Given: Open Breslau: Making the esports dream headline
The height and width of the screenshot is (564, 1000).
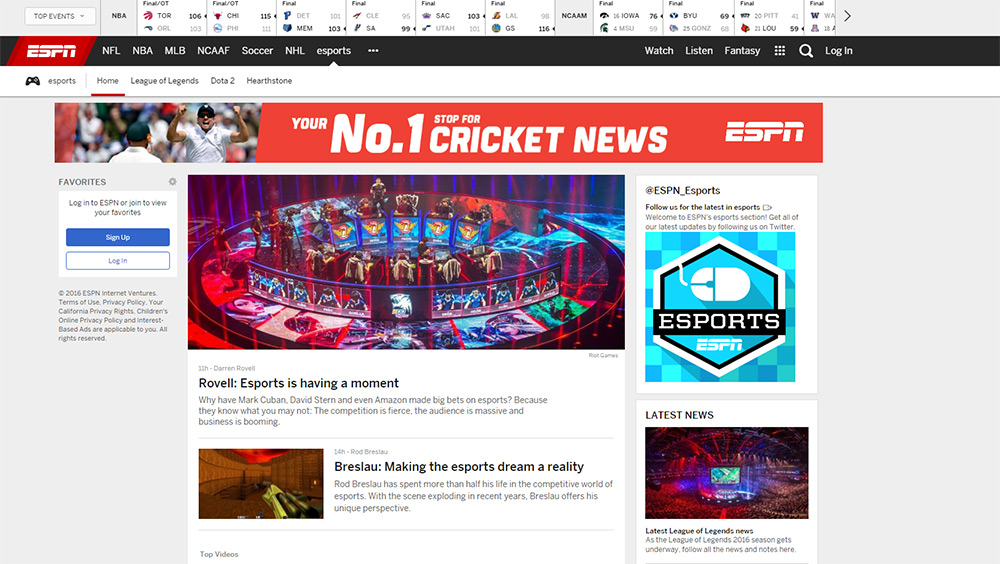Looking at the screenshot, I should [x=459, y=467].
